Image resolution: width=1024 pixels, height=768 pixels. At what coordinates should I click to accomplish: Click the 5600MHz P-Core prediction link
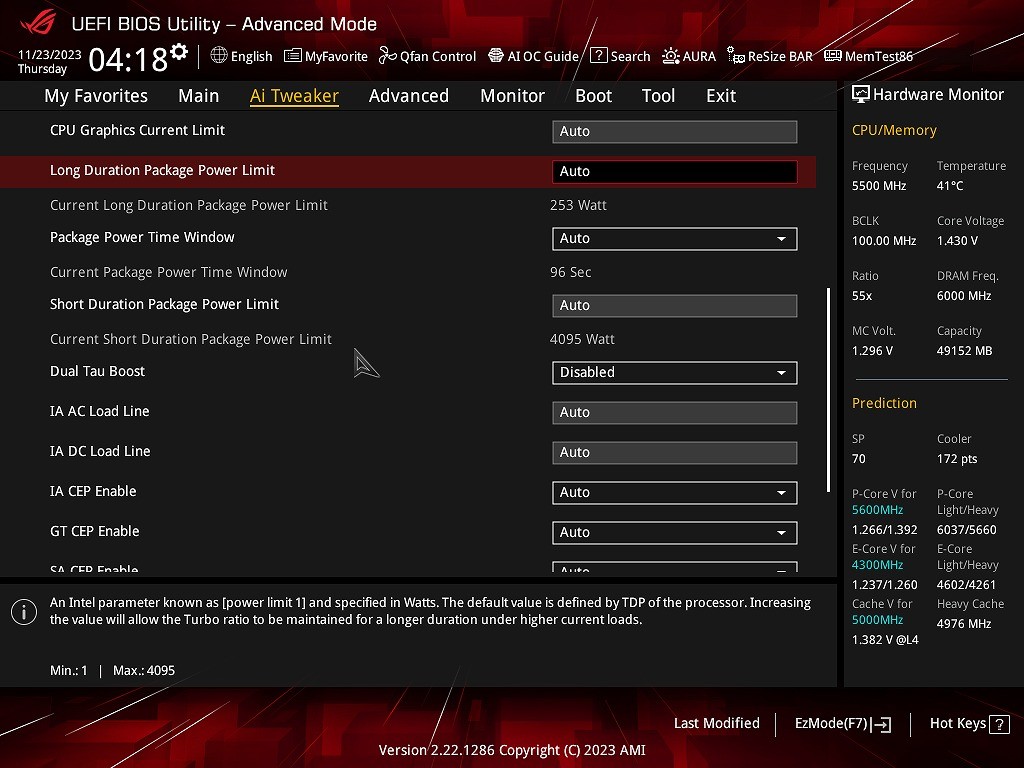click(x=877, y=510)
